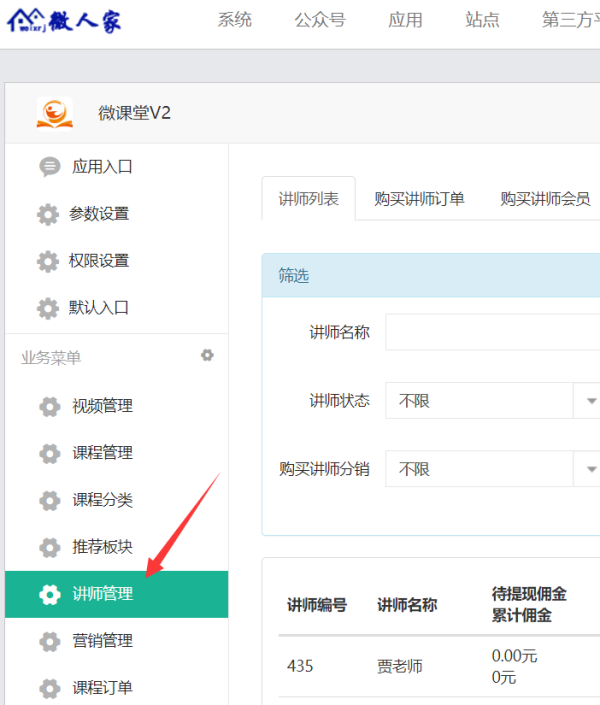
Task: Click the 讲师编号 column header
Action: 317,605
